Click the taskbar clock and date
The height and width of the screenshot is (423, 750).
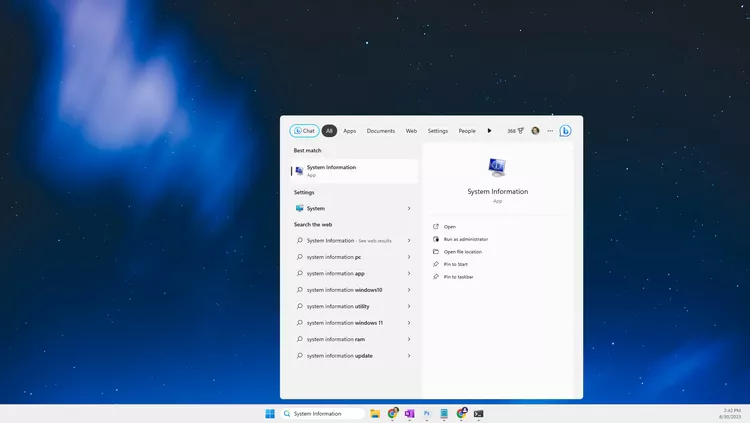731,413
